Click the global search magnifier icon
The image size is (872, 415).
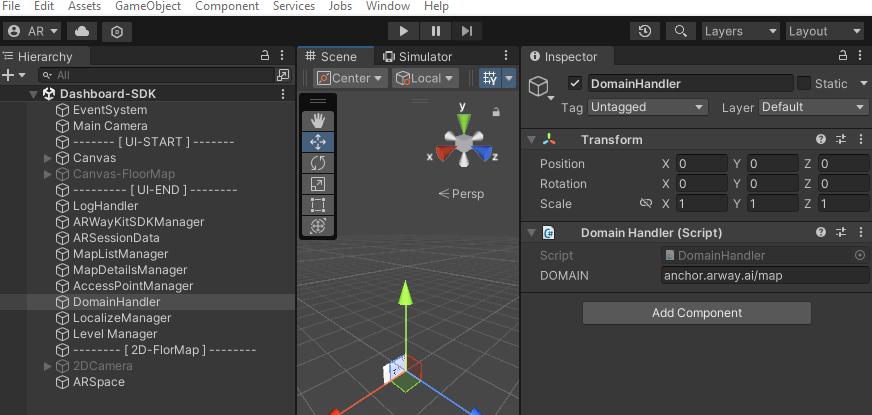[x=680, y=32]
